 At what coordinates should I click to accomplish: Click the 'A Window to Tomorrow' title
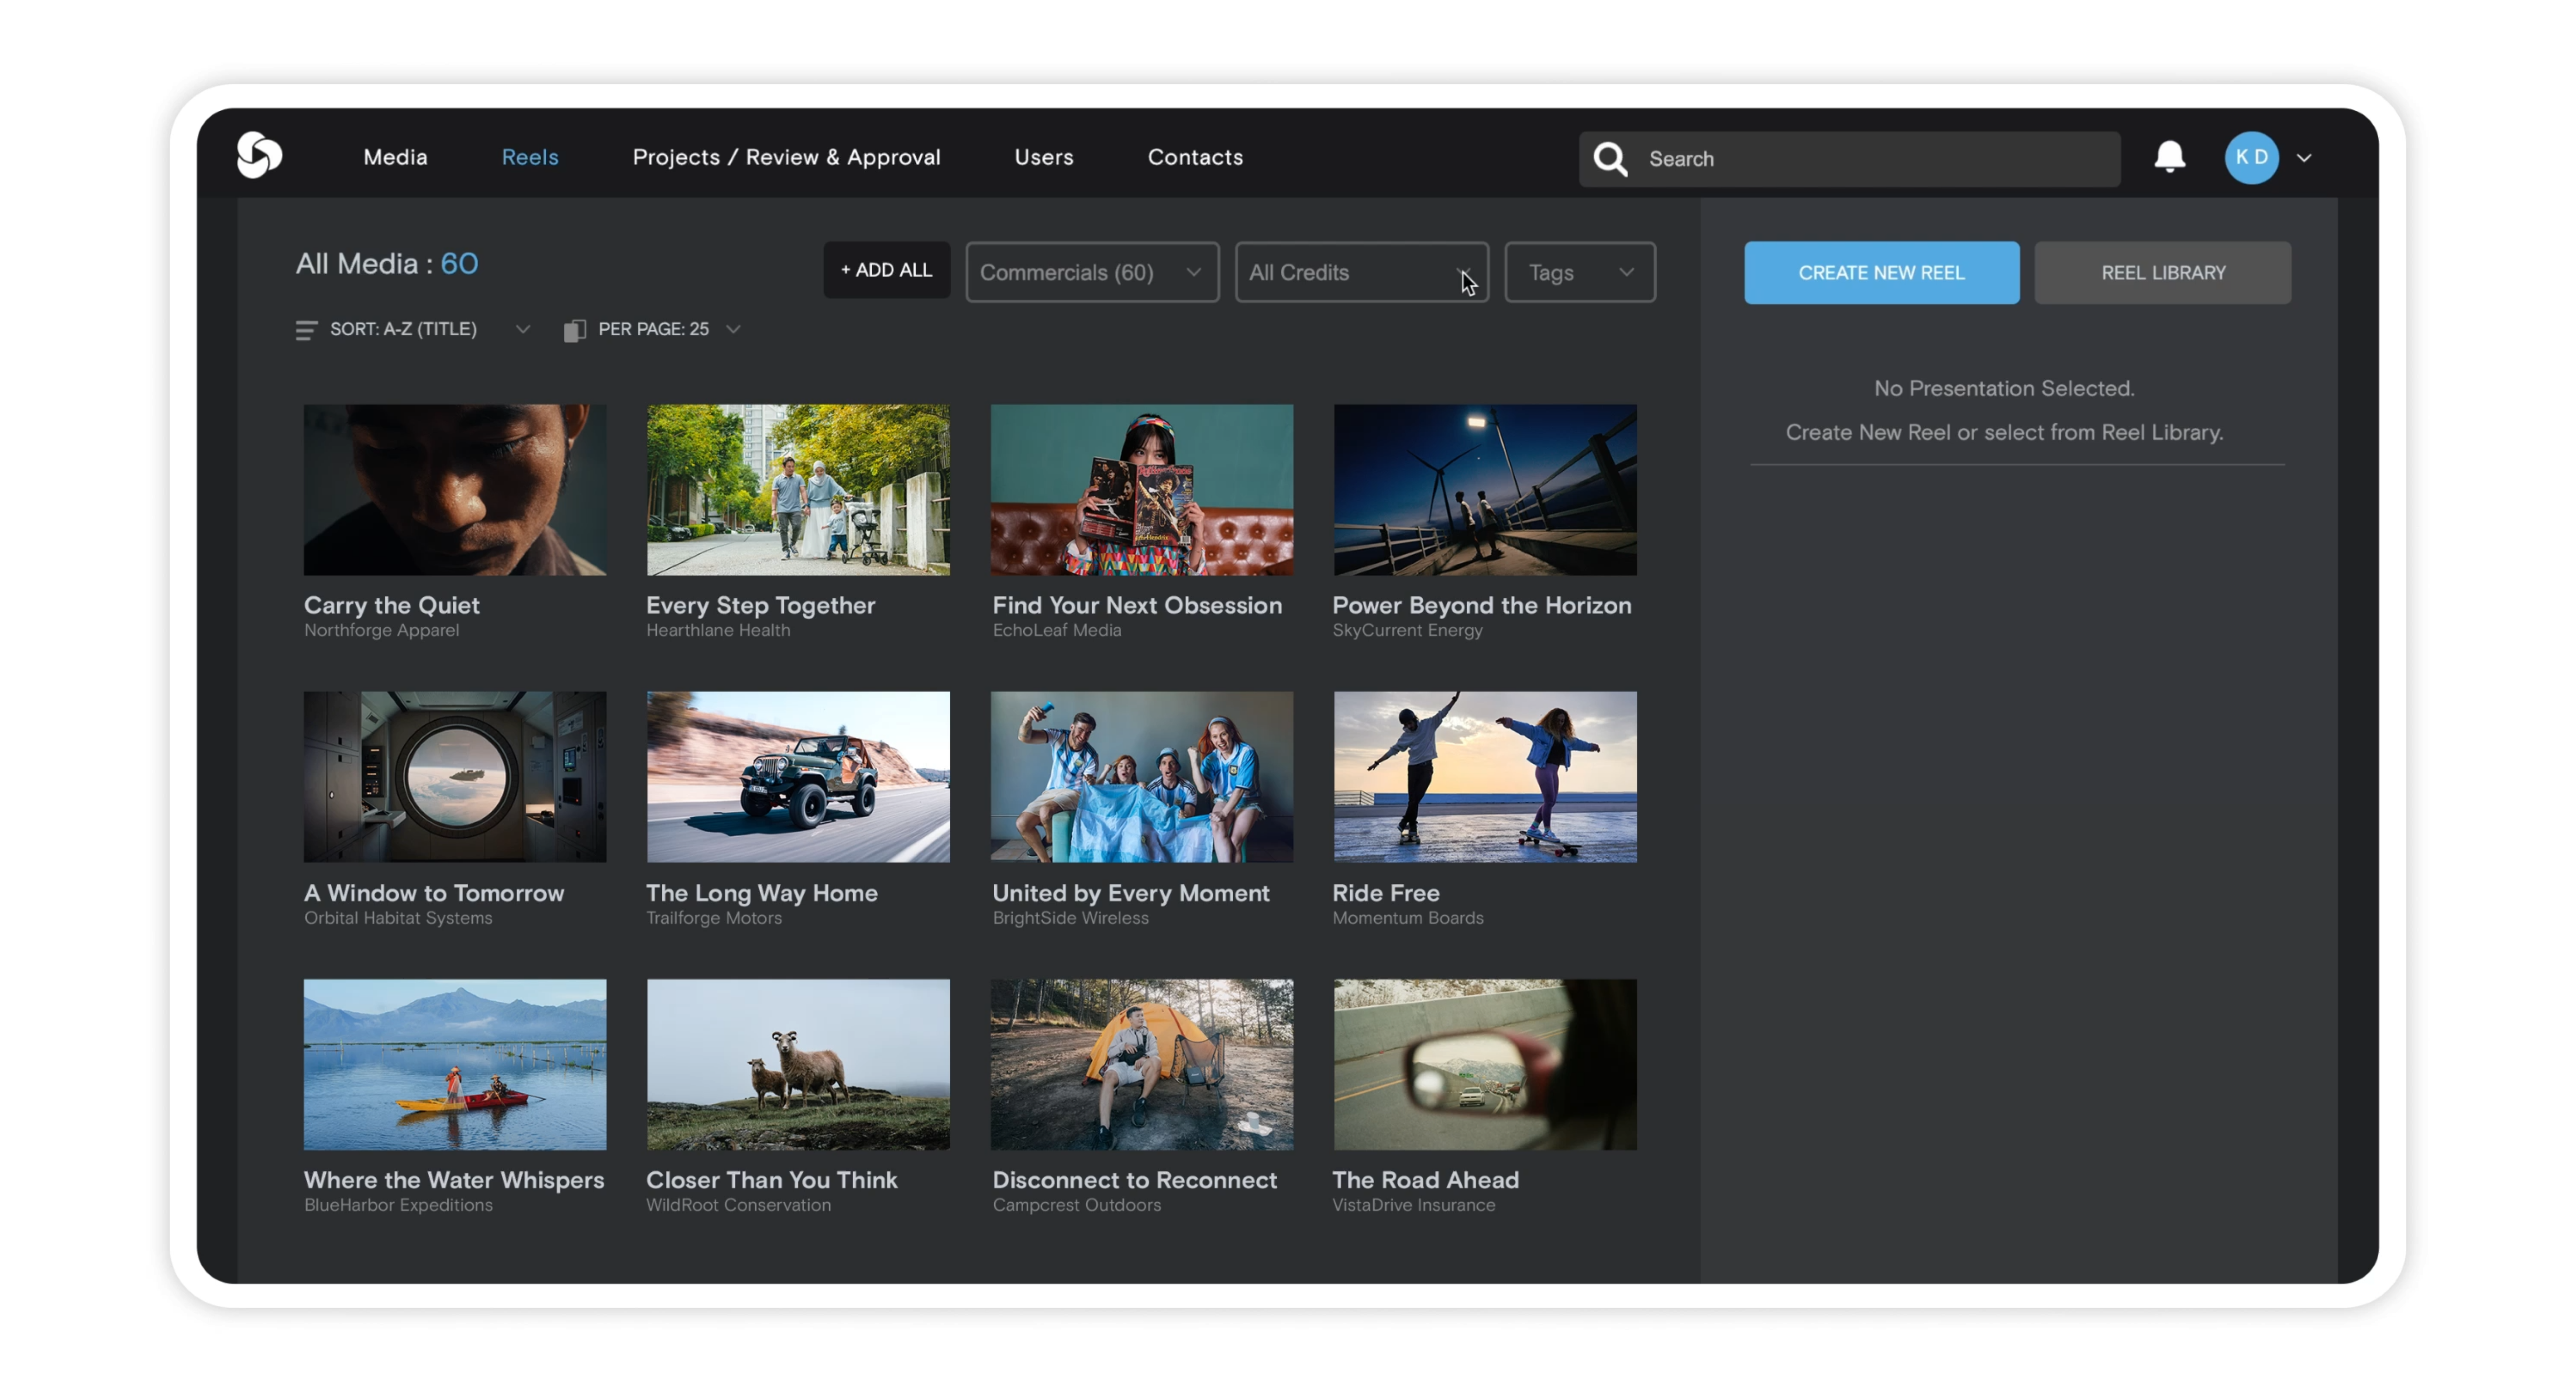(434, 893)
